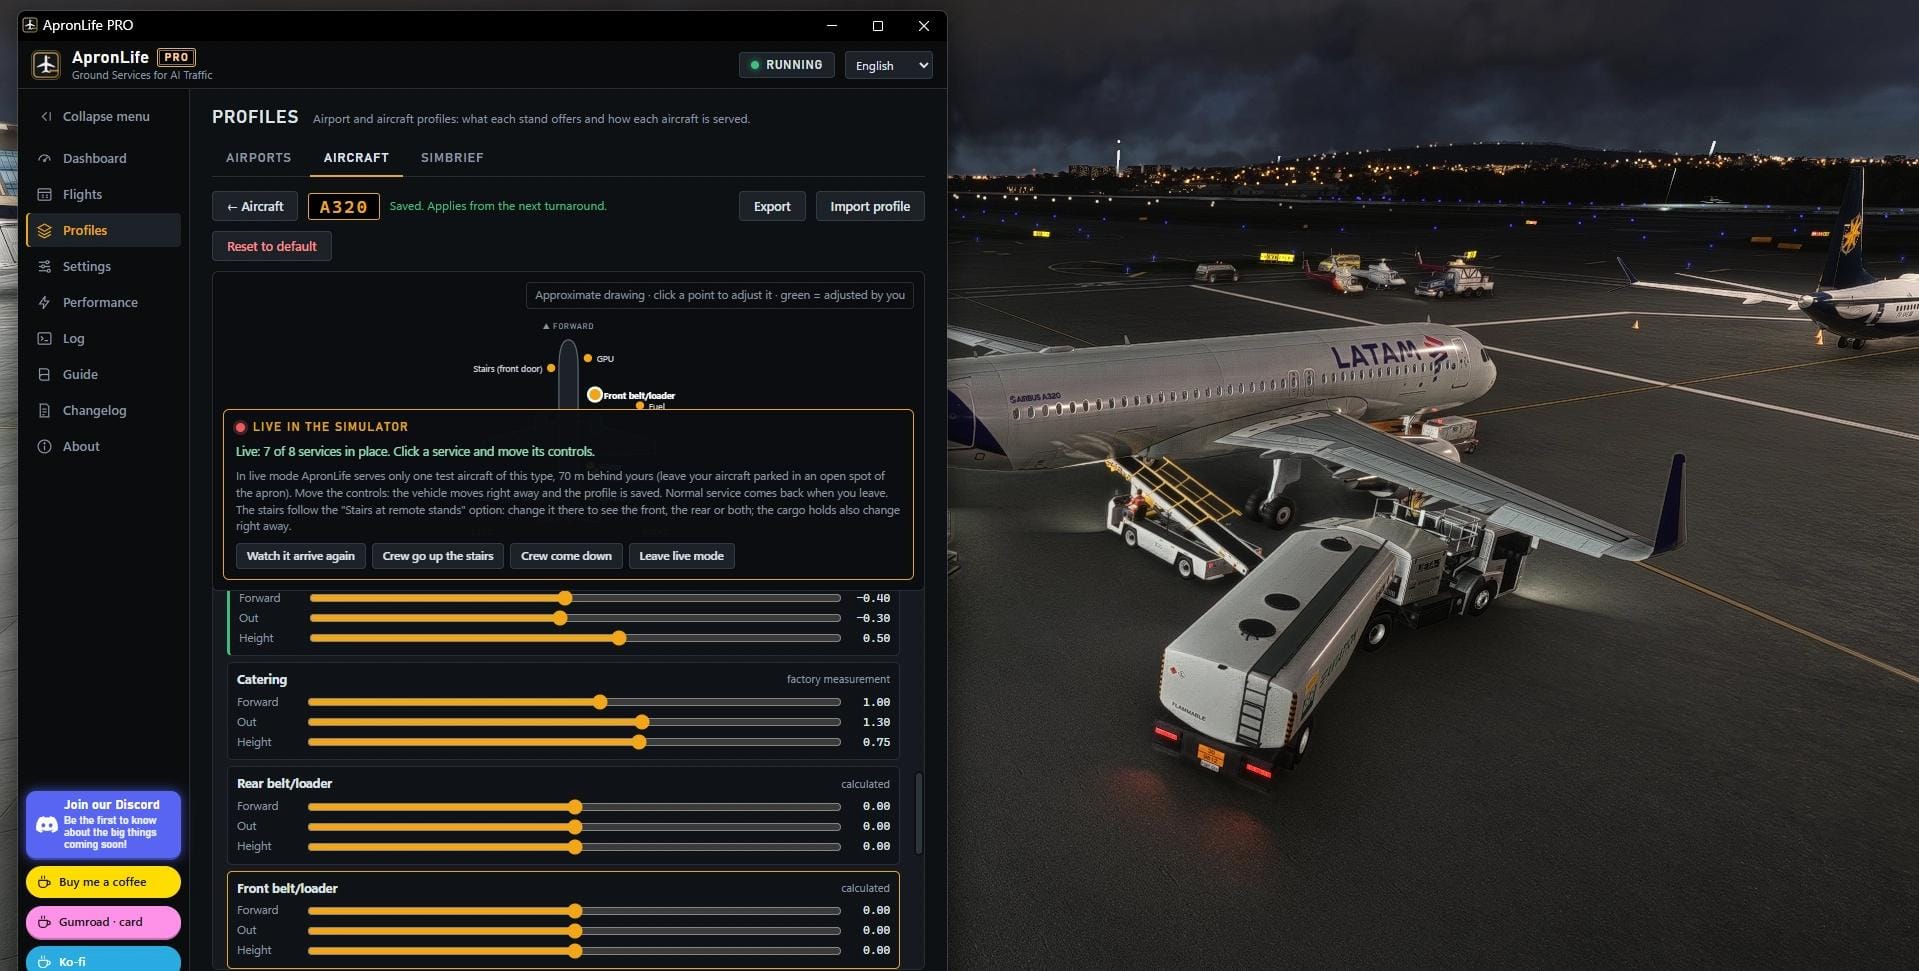The image size is (1919, 971).
Task: Click the Gumroad card cup icon
Action: 44,922
